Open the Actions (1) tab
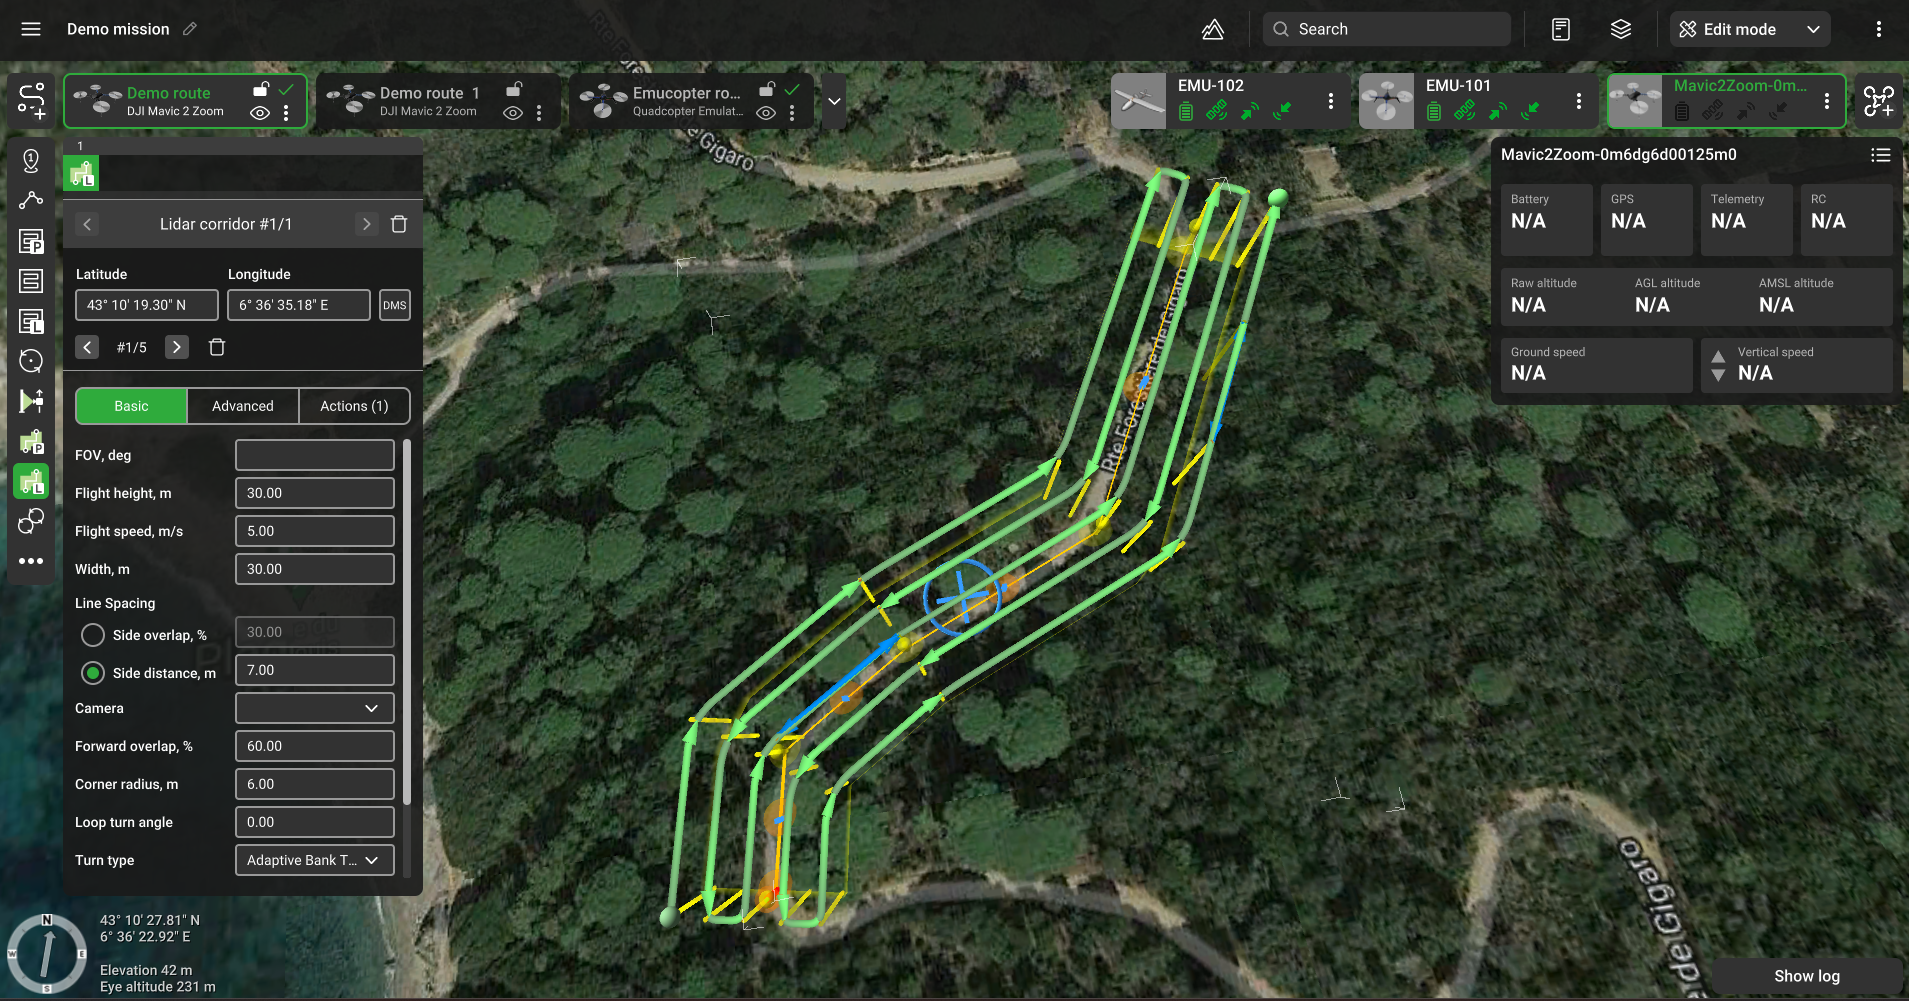The height and width of the screenshot is (1001, 1909). (354, 406)
